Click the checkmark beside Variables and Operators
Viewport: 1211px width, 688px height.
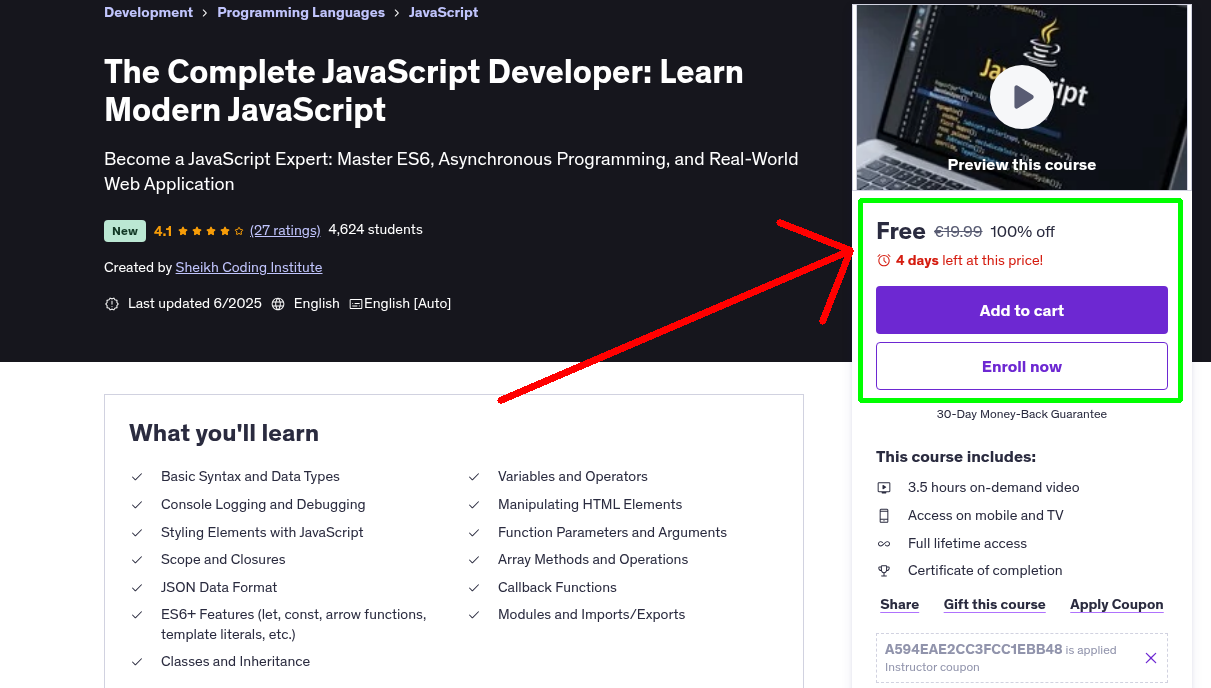coord(474,477)
